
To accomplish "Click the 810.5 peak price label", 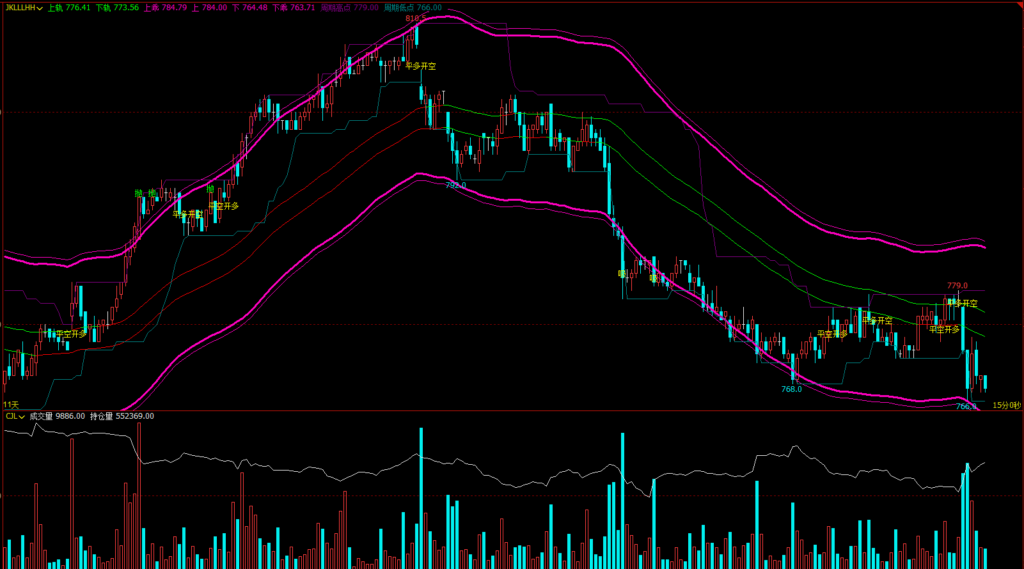I will click(x=415, y=19).
